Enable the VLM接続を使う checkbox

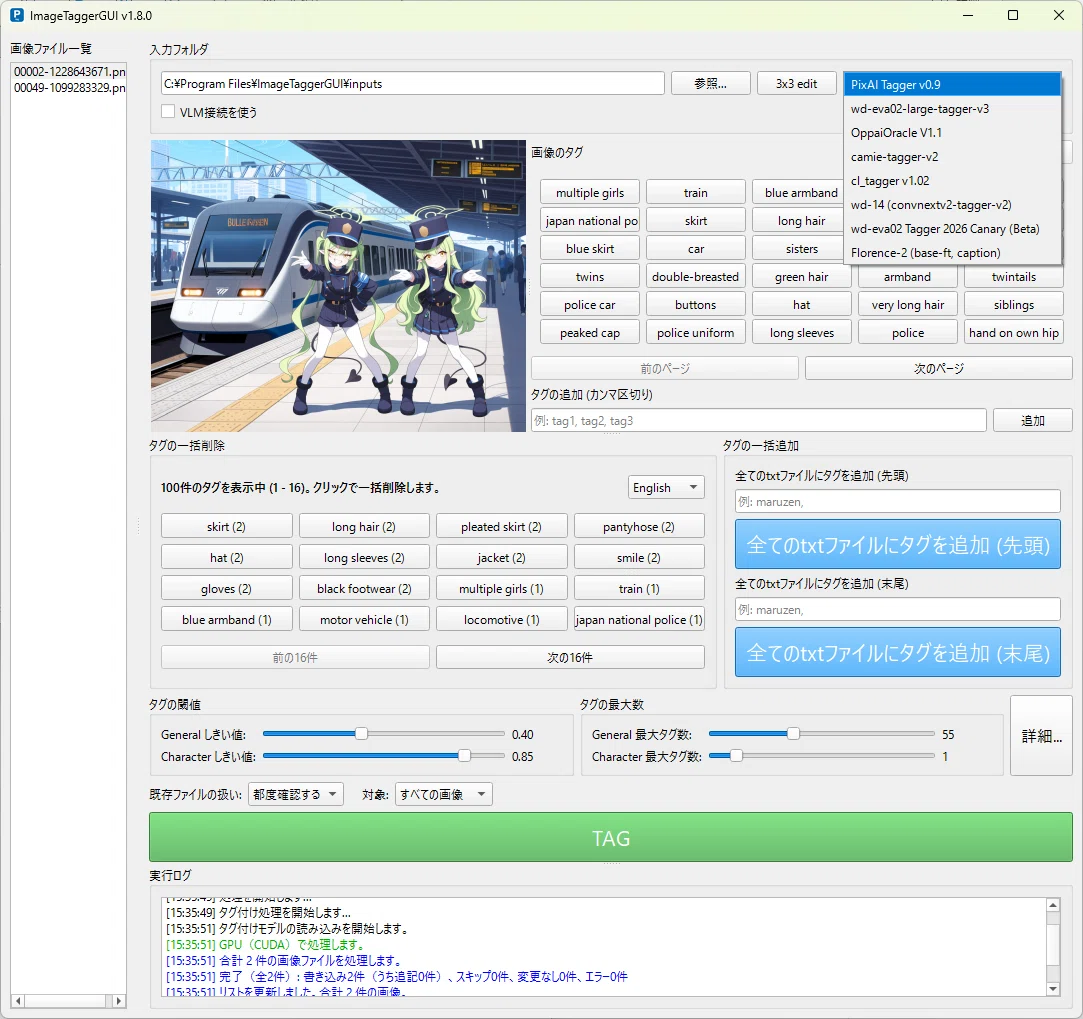tap(168, 111)
